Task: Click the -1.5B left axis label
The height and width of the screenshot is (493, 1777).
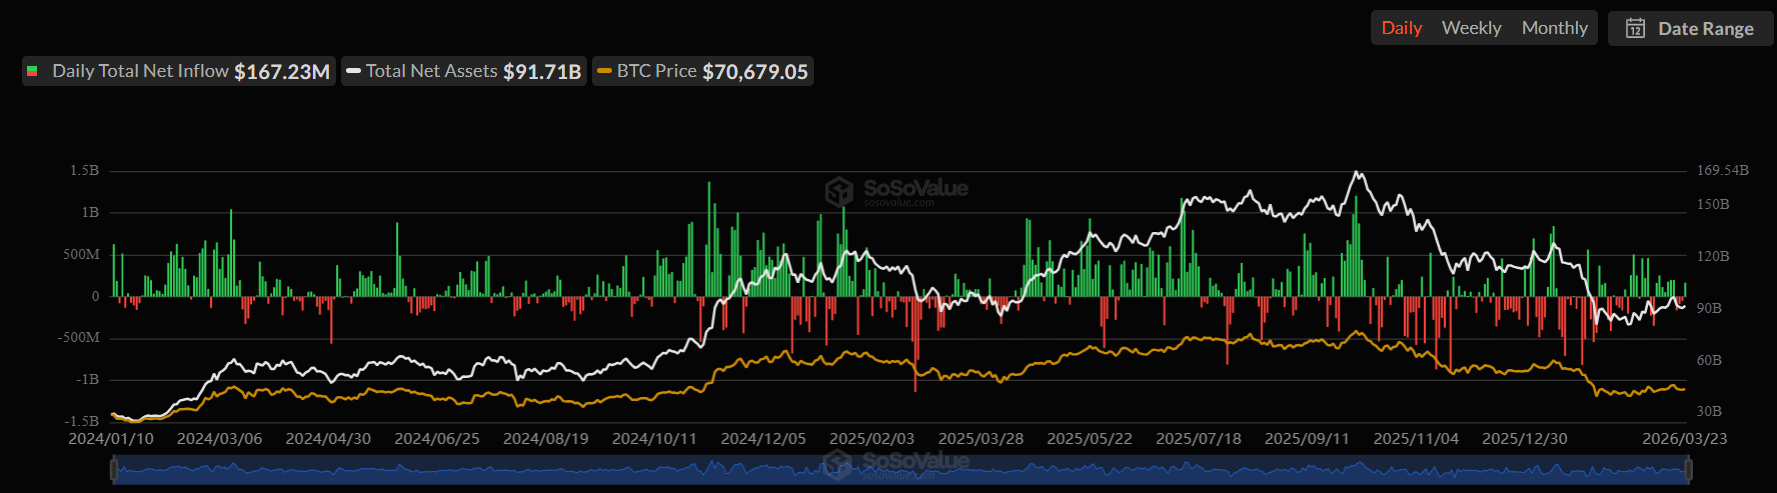Action: point(81,422)
